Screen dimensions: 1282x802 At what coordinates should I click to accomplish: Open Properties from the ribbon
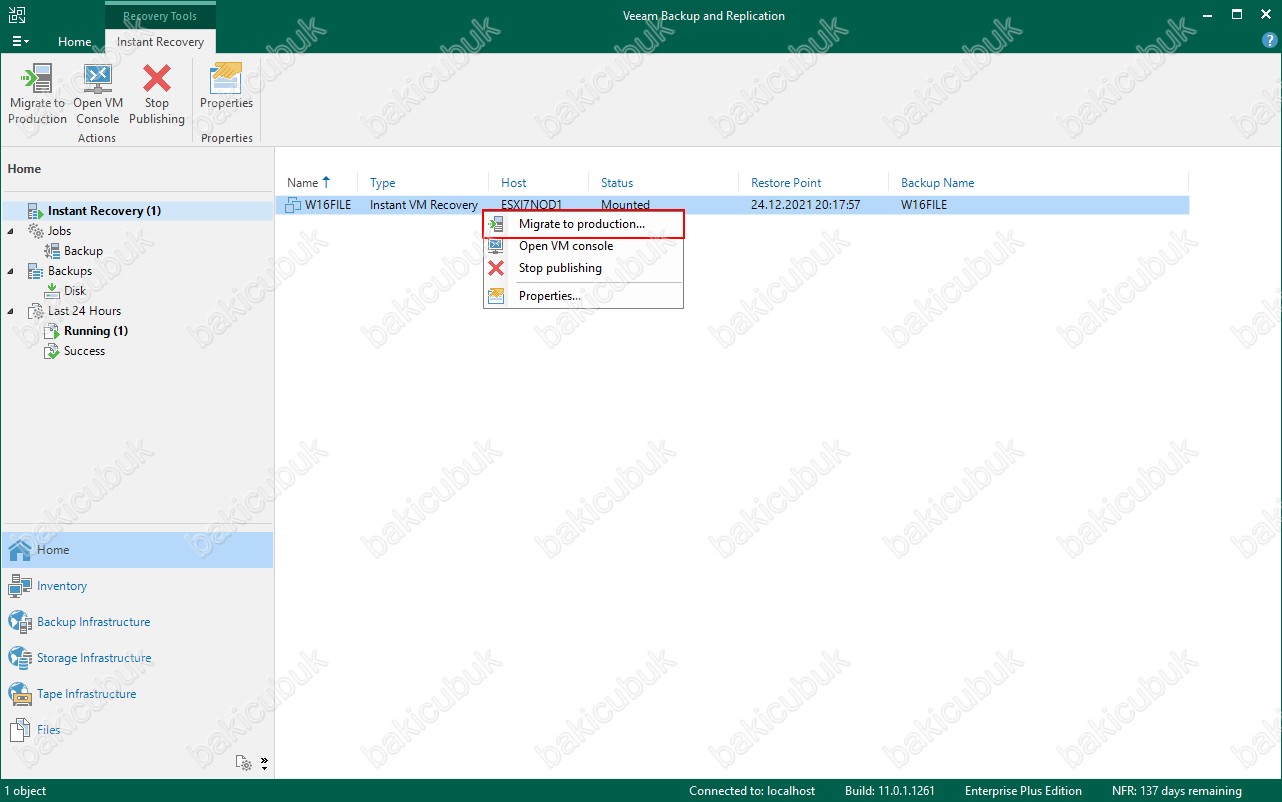[227, 87]
